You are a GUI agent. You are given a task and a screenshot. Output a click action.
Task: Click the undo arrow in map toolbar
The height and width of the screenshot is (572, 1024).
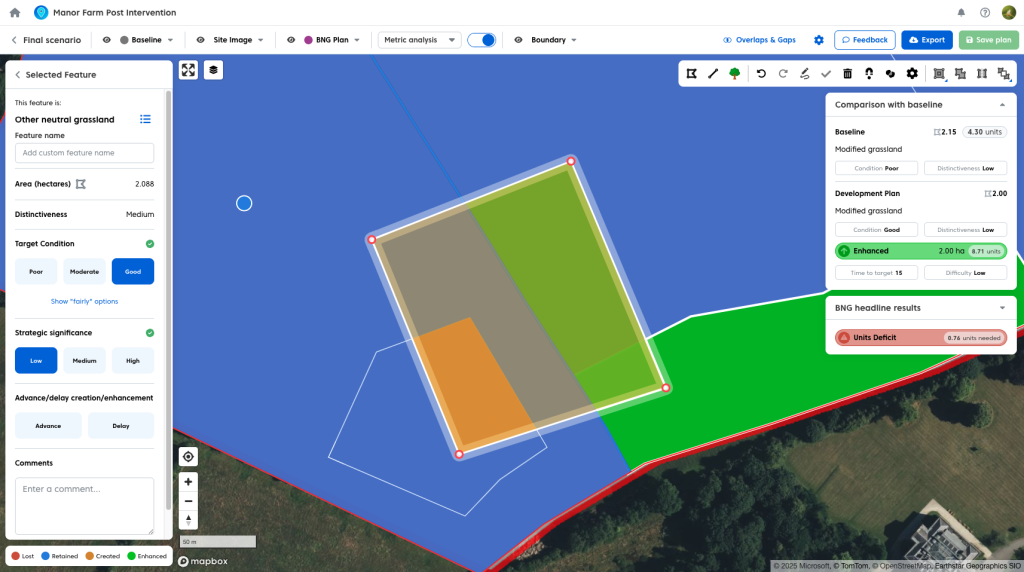tap(761, 73)
